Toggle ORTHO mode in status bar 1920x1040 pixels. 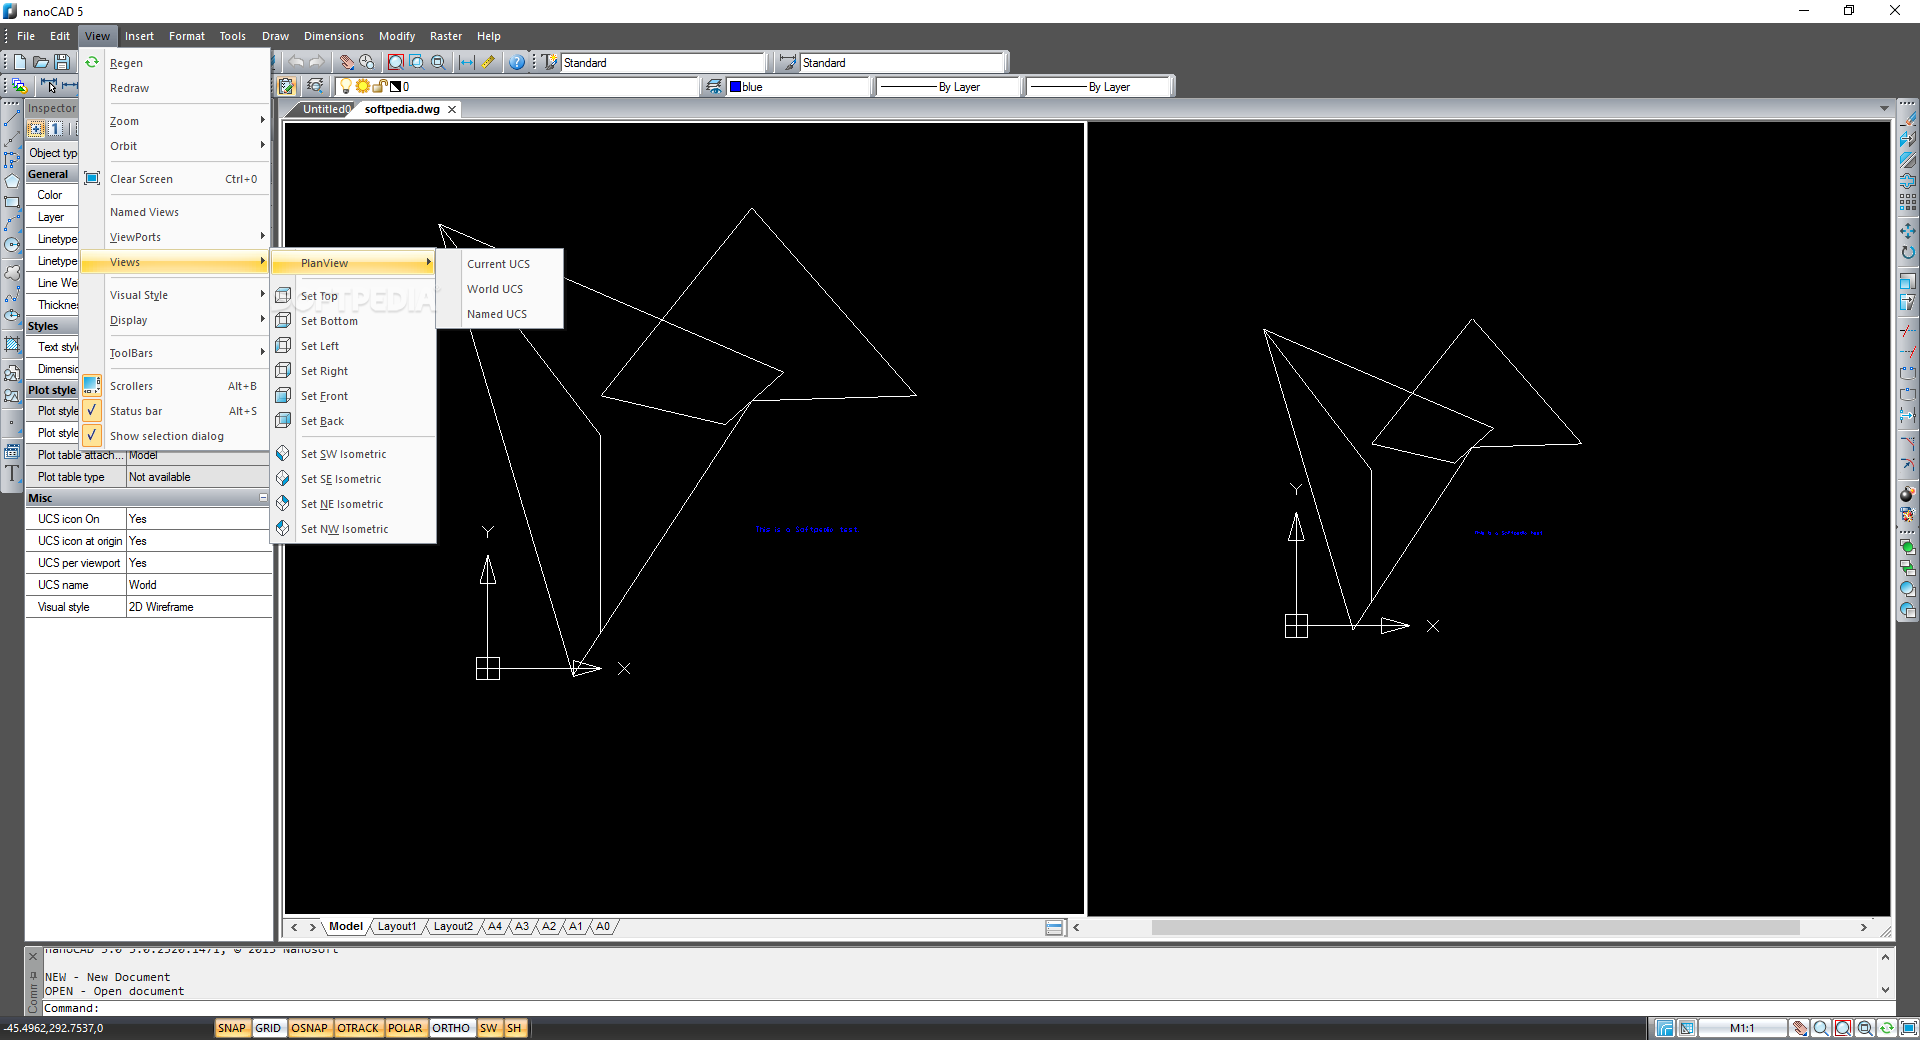tap(451, 1028)
